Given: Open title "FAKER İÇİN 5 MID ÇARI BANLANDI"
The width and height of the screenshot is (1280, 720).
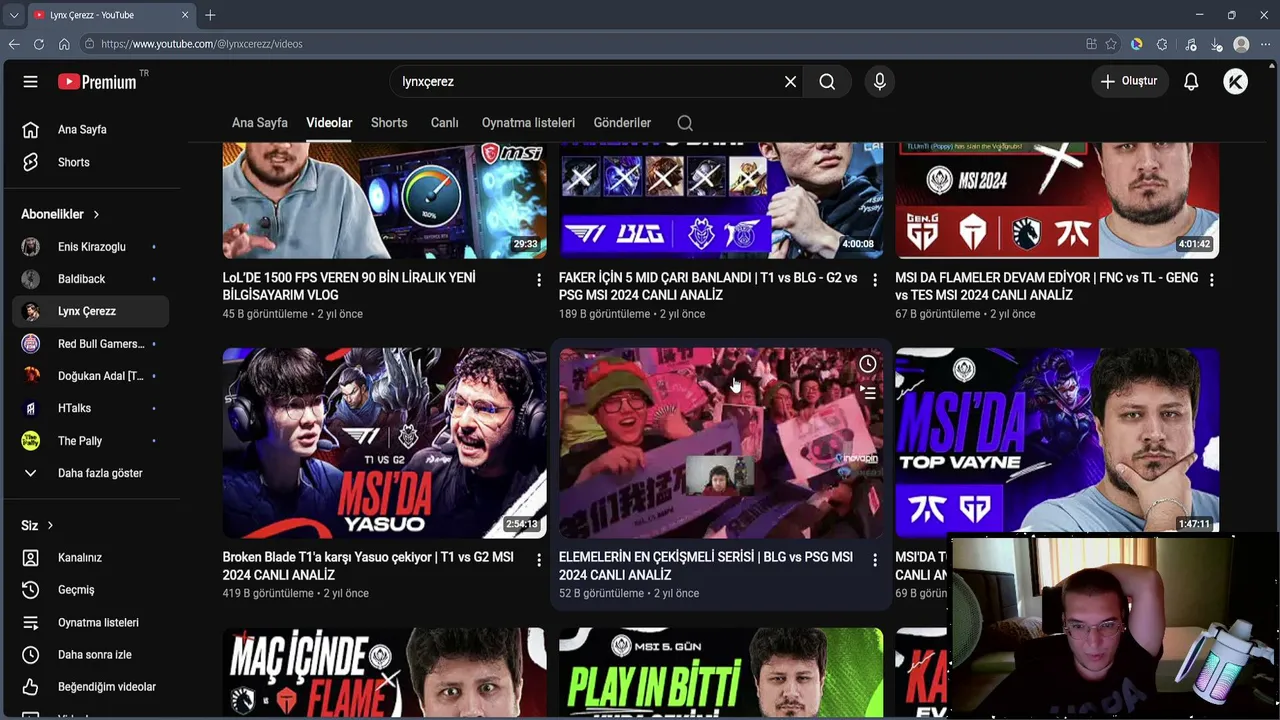Looking at the screenshot, I should click(708, 286).
